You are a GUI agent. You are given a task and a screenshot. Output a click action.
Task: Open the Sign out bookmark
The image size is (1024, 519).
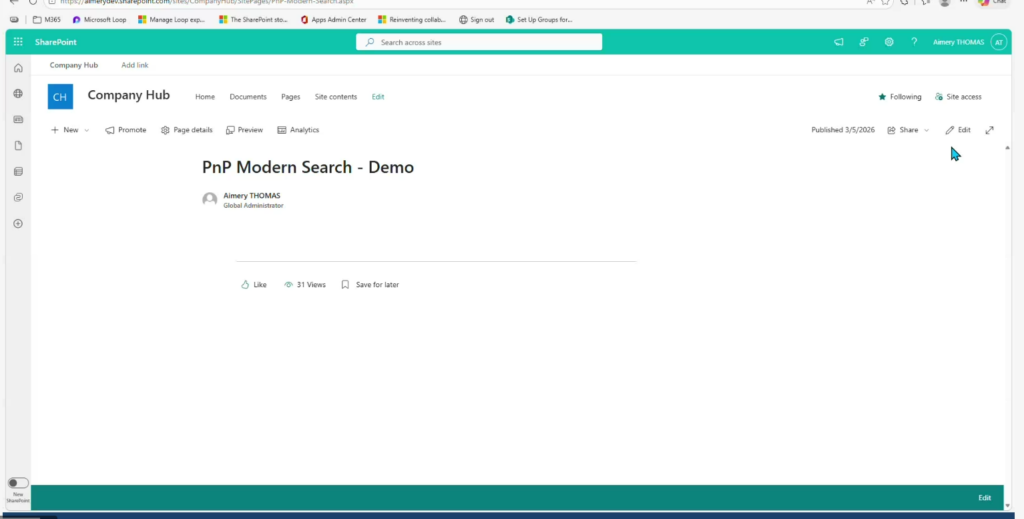tap(477, 20)
